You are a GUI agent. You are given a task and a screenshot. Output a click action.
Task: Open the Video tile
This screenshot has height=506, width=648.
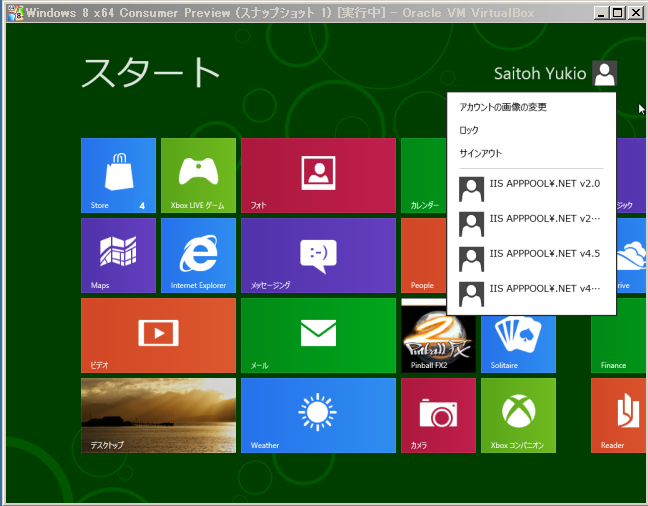click(158, 335)
